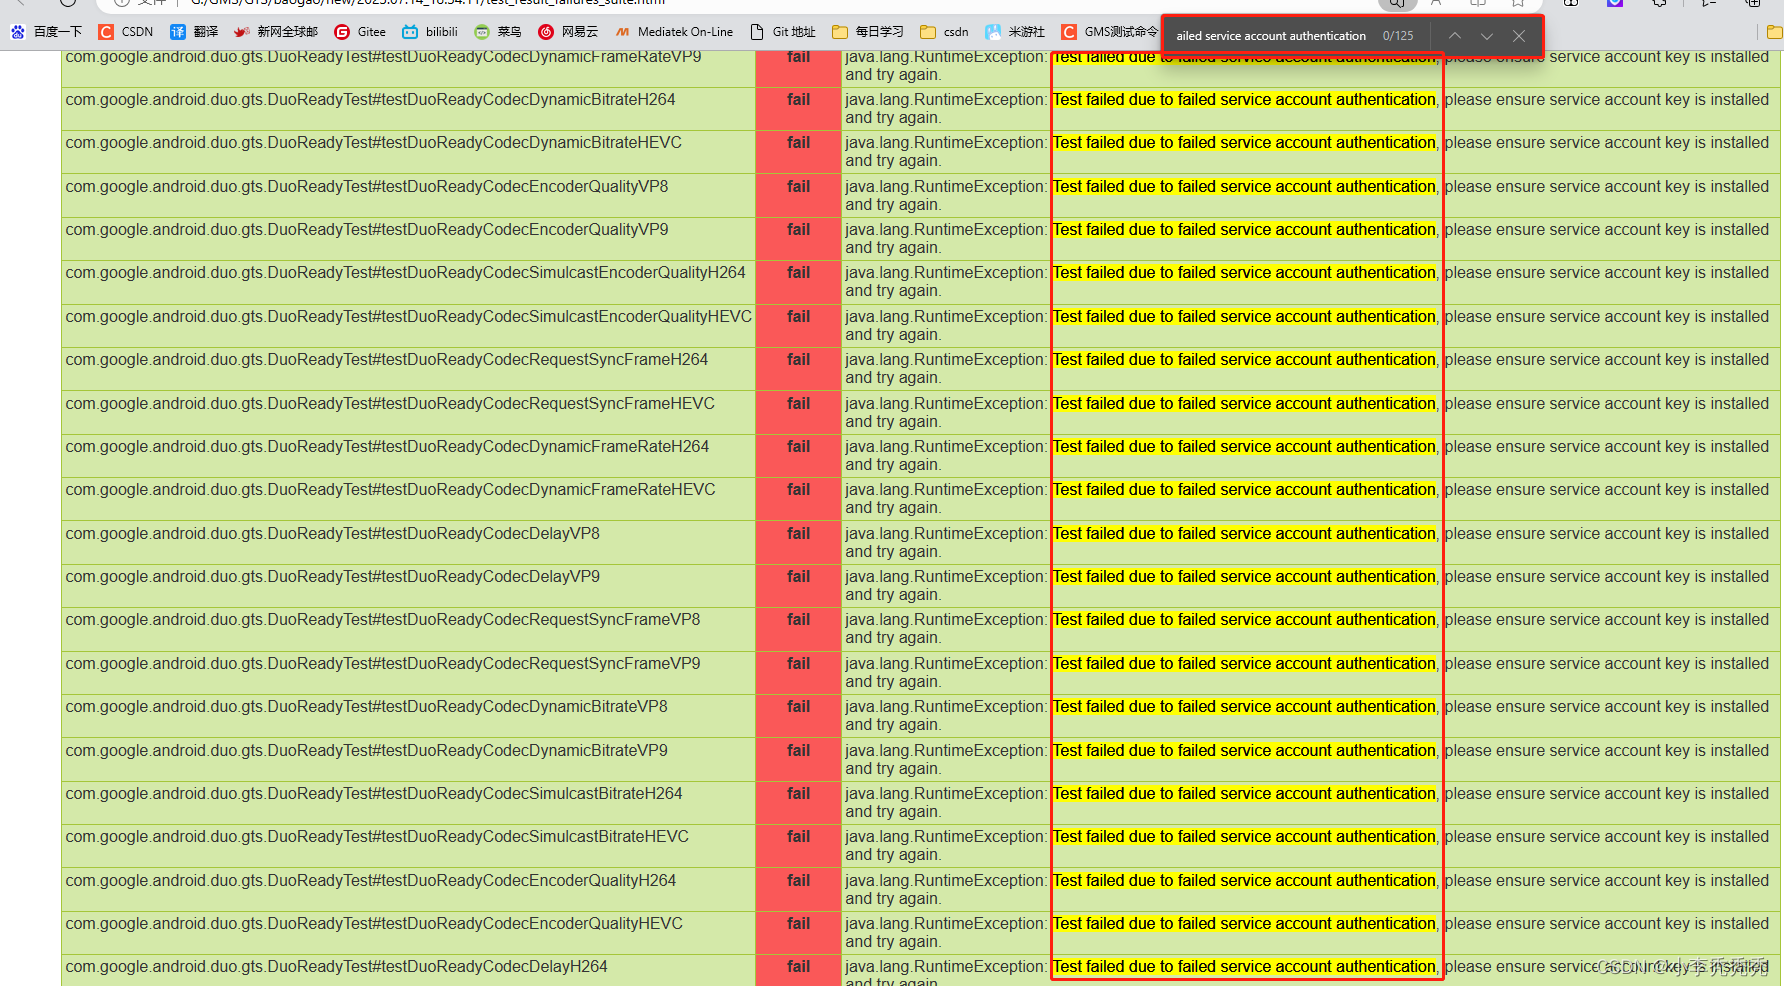Open the 百度一下 bookmark
Image resolution: width=1784 pixels, height=986 pixels.
pos(46,31)
